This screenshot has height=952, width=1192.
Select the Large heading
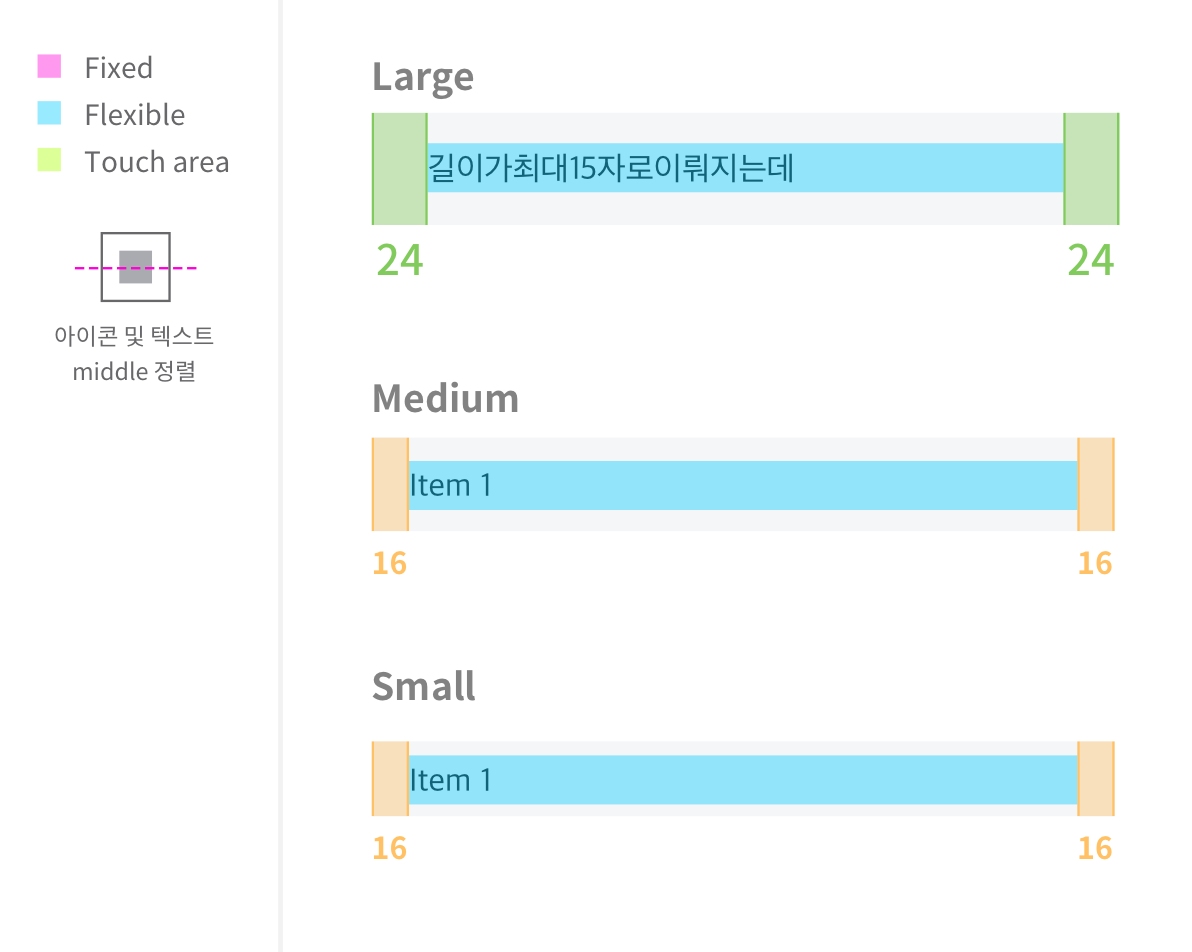(x=423, y=78)
